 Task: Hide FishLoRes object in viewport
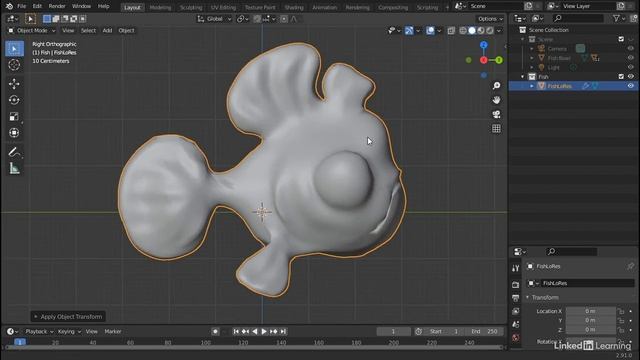631,86
